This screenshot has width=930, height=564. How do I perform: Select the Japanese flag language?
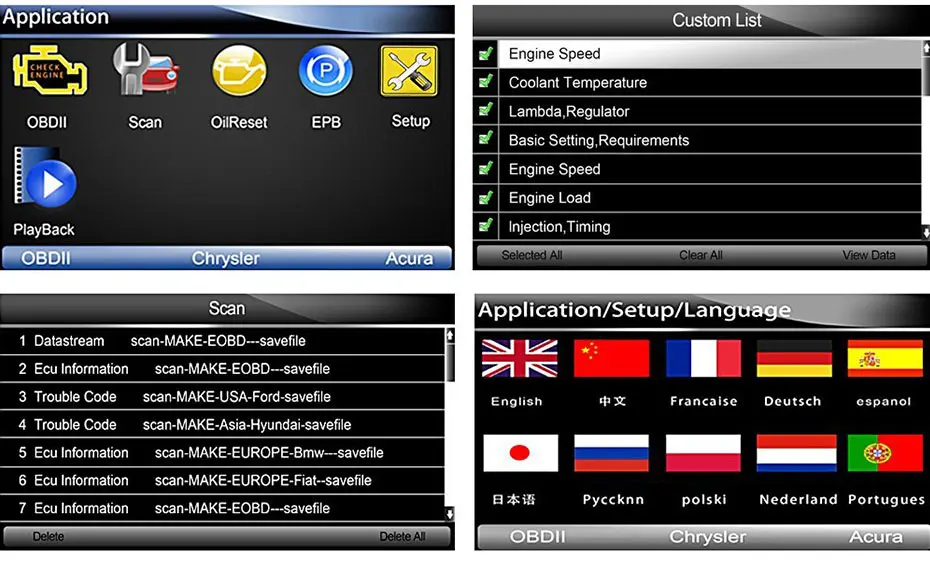[x=521, y=453]
